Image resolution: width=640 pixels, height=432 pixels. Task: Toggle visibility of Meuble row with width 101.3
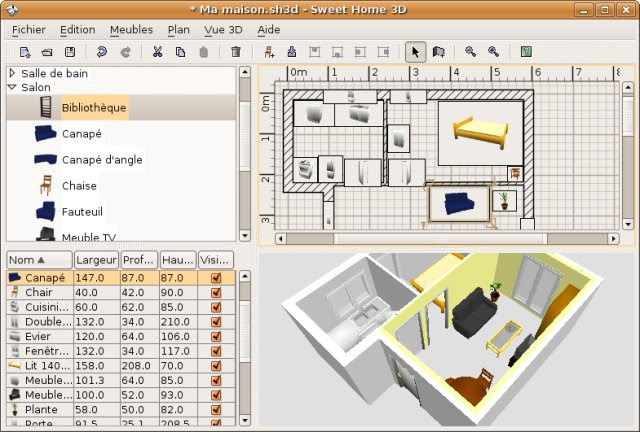[x=216, y=381]
